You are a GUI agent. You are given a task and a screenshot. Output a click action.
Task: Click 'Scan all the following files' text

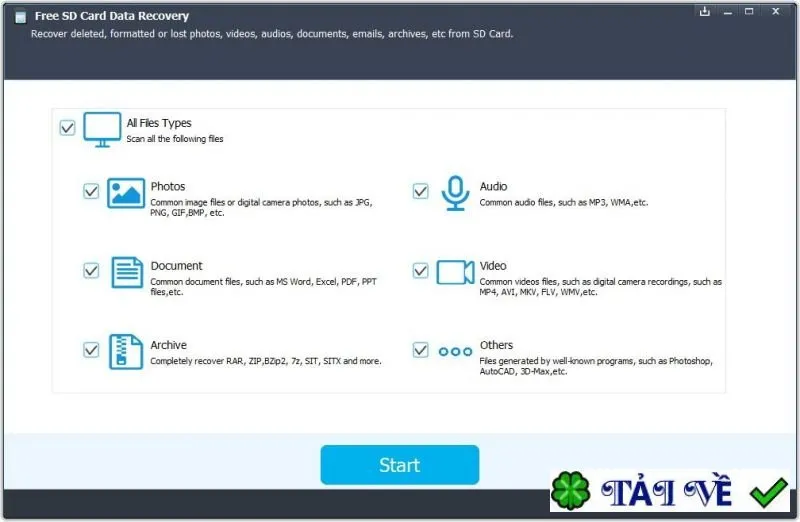click(x=174, y=139)
